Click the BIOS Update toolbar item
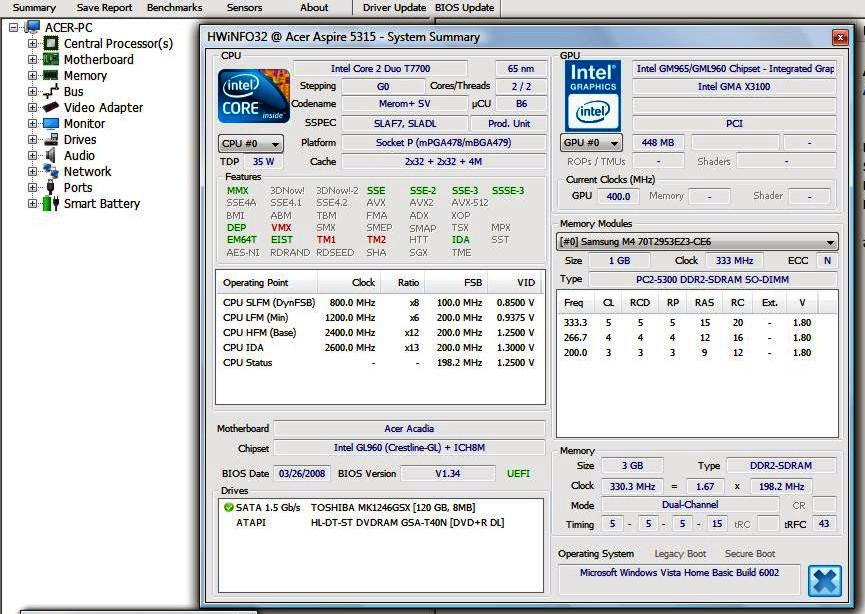This screenshot has width=865, height=614. tap(464, 8)
